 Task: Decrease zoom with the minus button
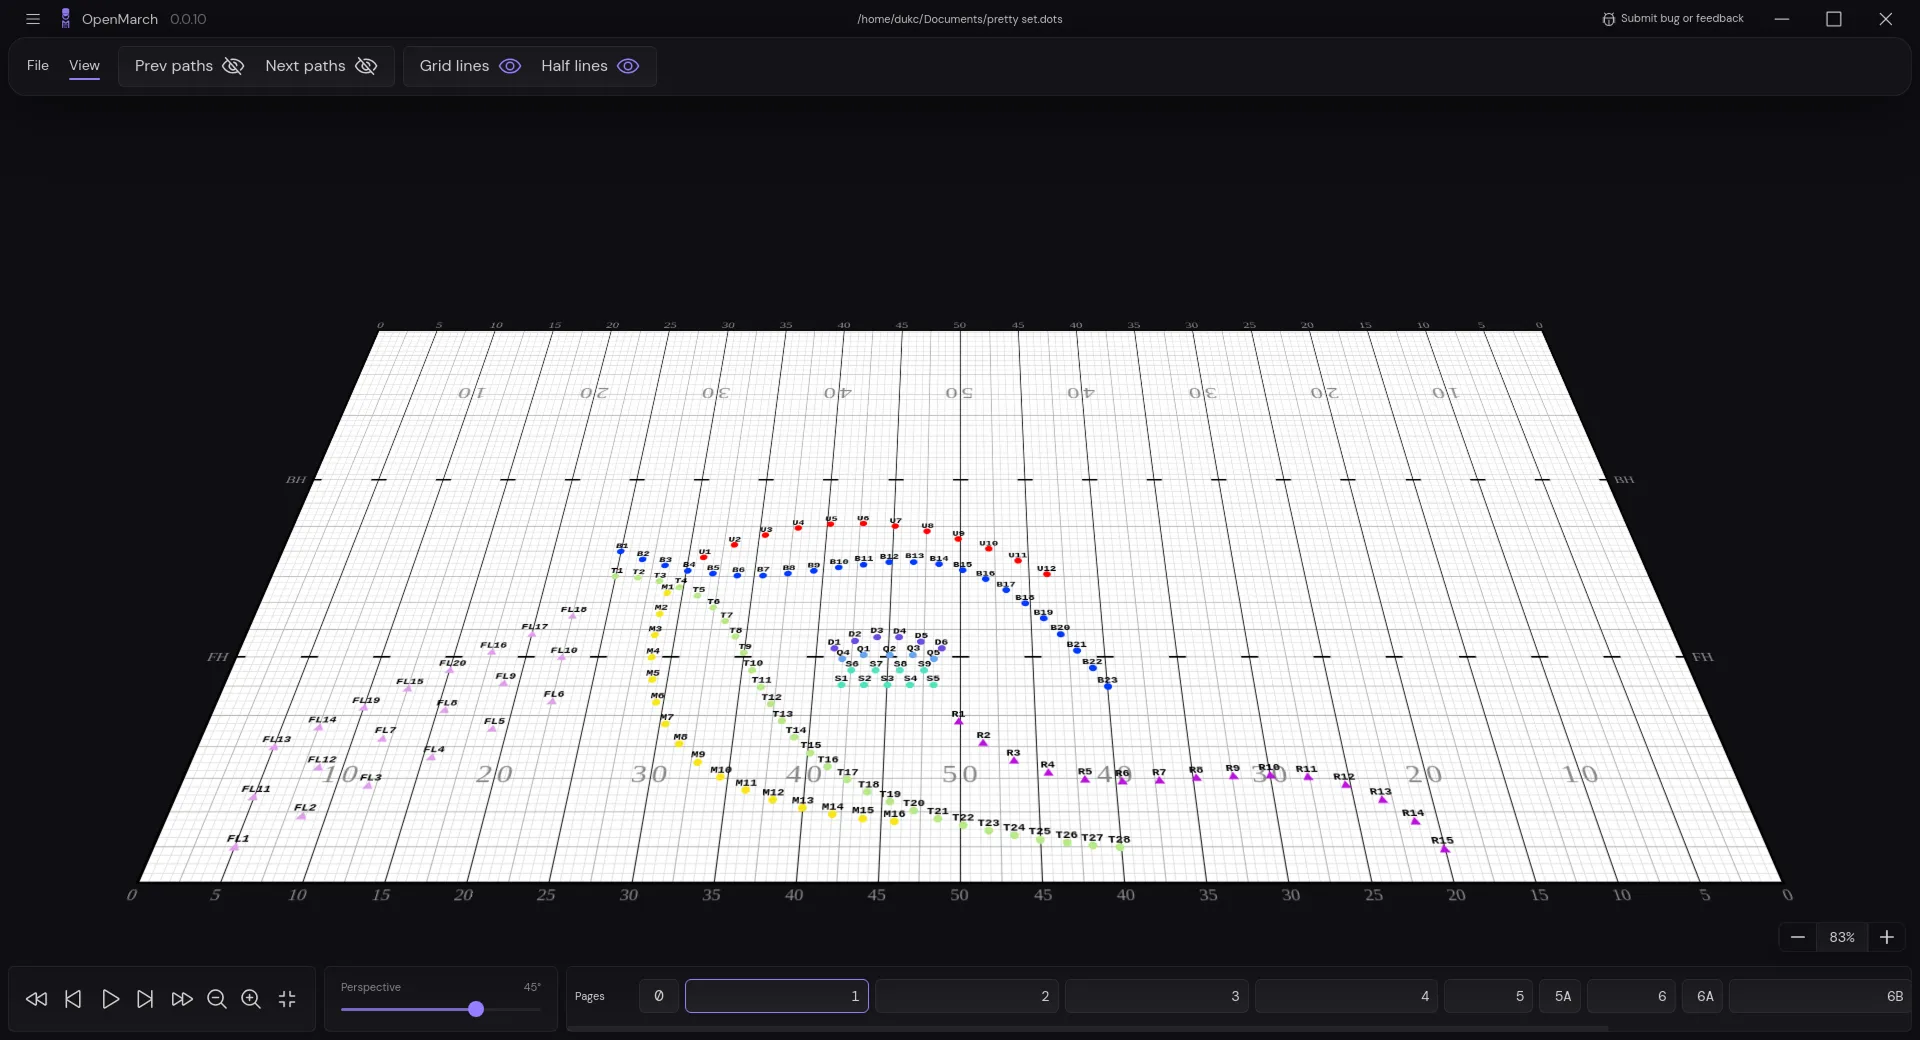coord(1797,937)
